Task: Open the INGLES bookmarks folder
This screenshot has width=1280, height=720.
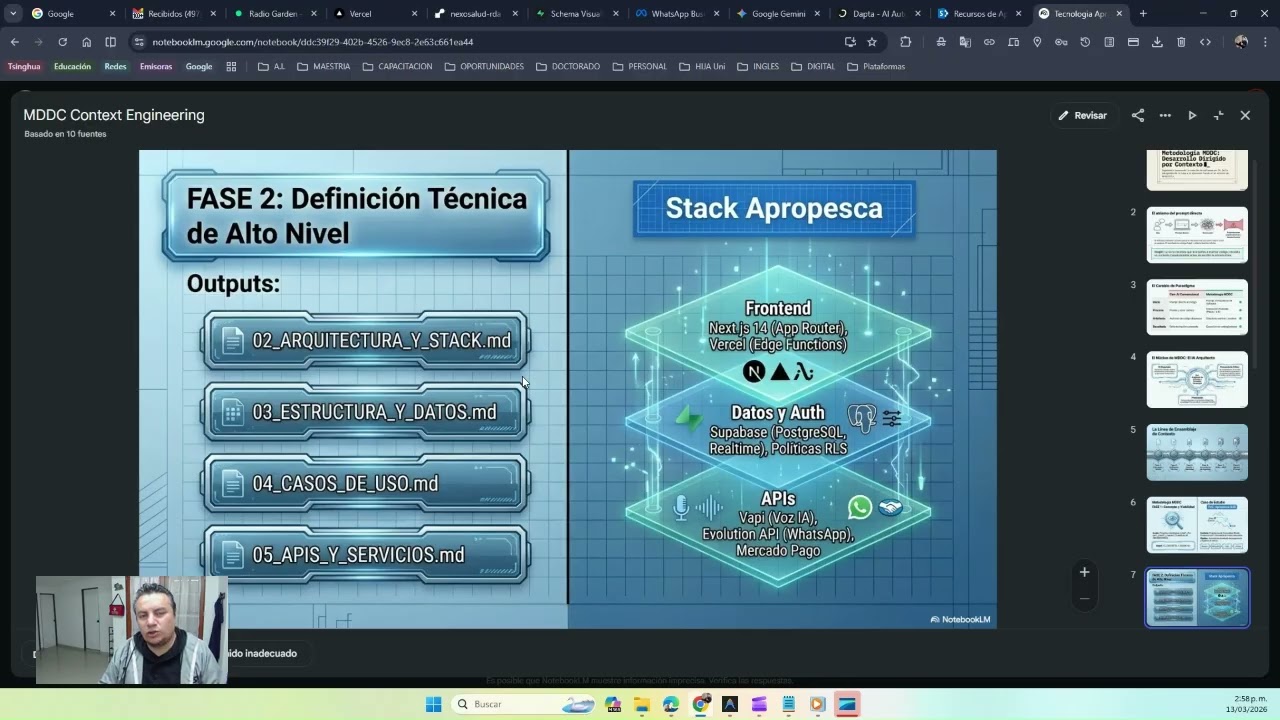Action: coord(757,67)
